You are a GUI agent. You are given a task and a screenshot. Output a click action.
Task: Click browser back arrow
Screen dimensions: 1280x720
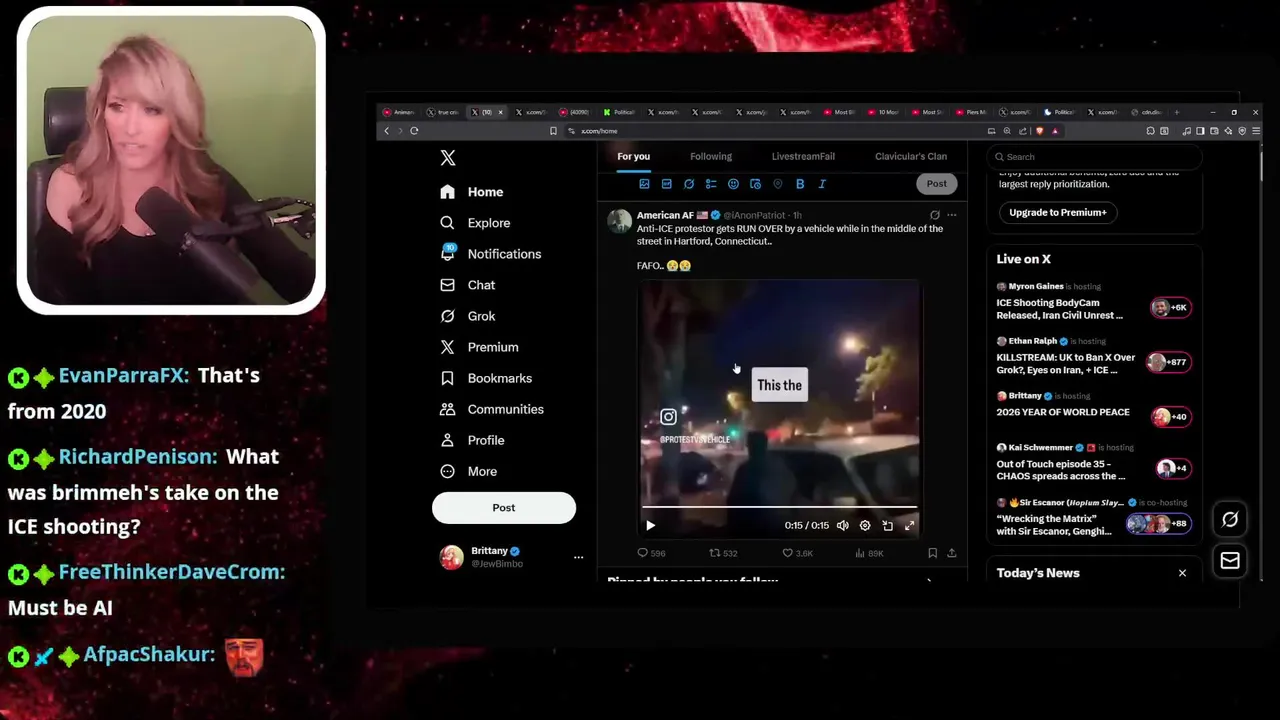pos(387,131)
